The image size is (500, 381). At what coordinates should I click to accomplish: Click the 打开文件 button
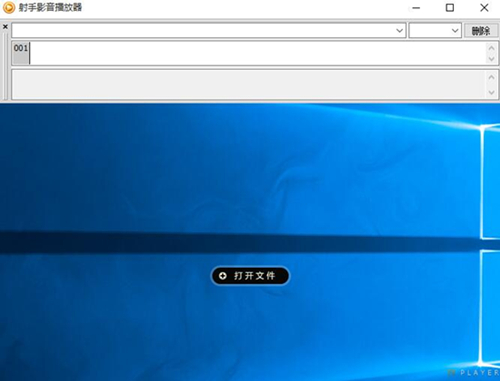coord(250,276)
